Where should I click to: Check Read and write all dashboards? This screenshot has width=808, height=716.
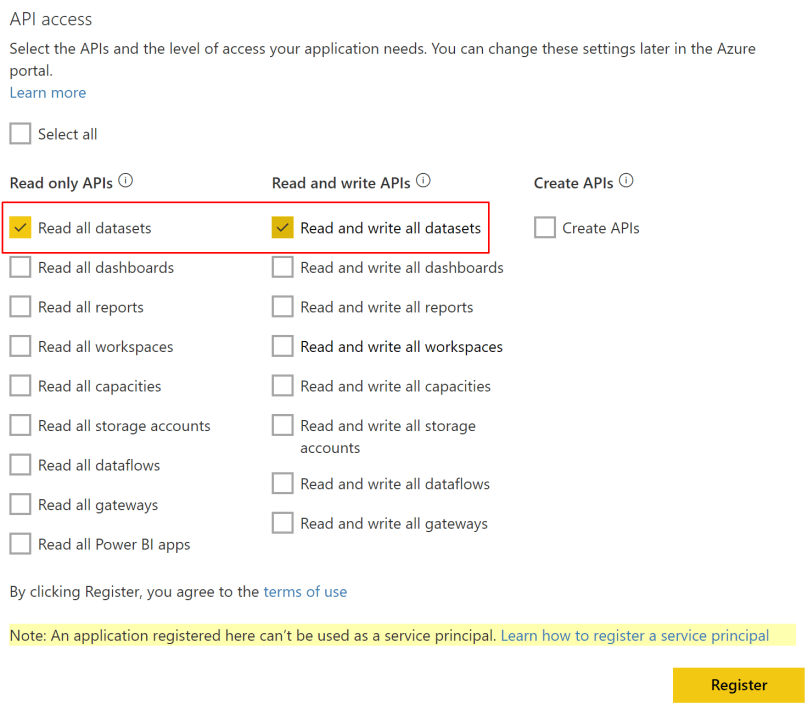click(282, 267)
